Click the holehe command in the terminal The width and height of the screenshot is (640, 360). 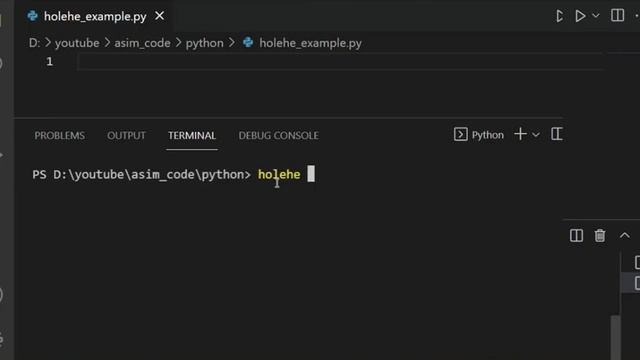[x=279, y=175]
